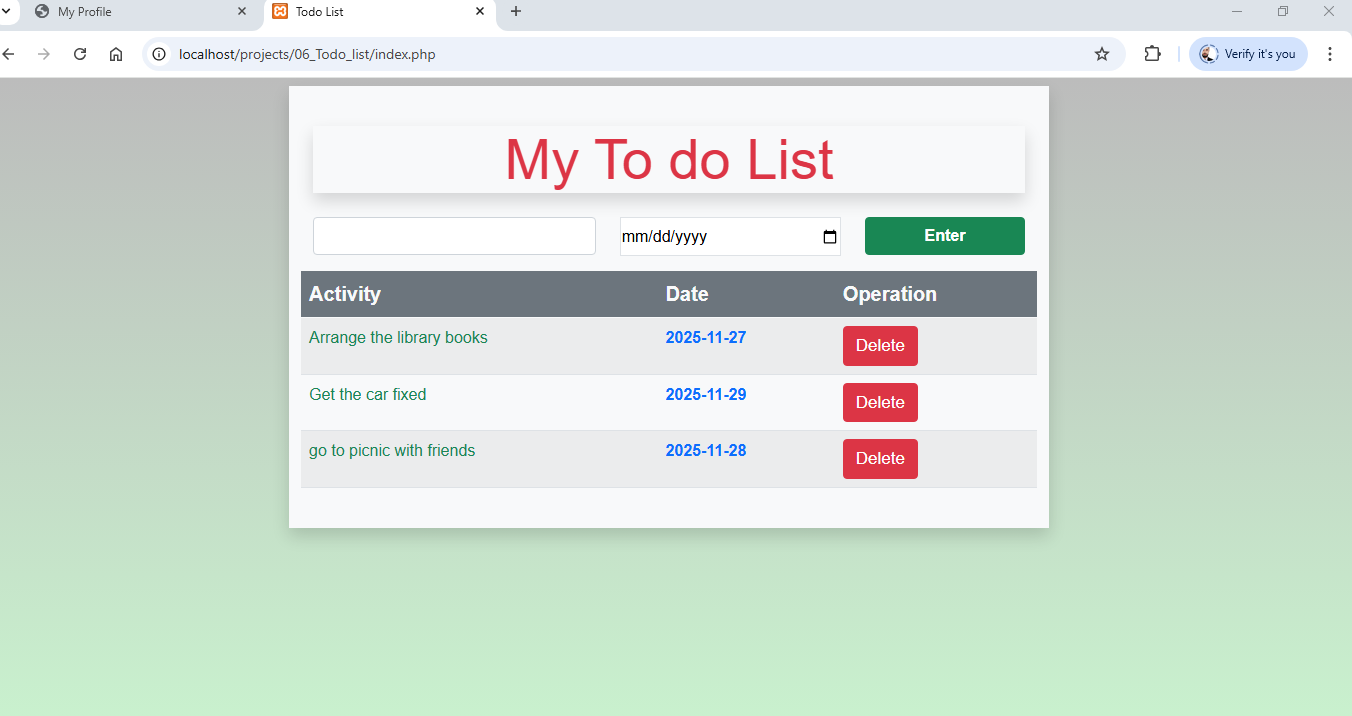
Task: Select the Todo List tab
Action: pos(370,12)
